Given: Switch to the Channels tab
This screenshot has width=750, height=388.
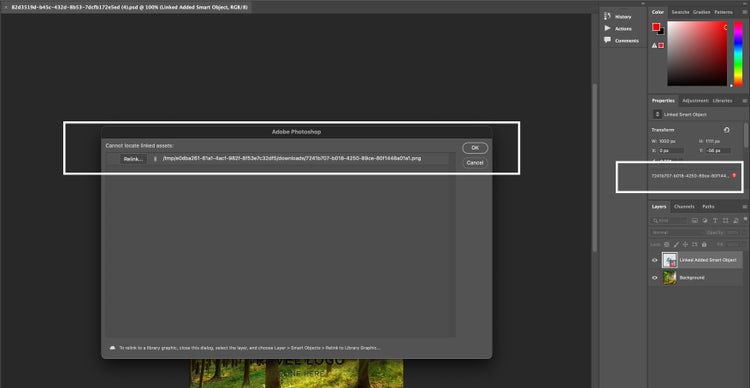Looking at the screenshot, I should 684,207.
